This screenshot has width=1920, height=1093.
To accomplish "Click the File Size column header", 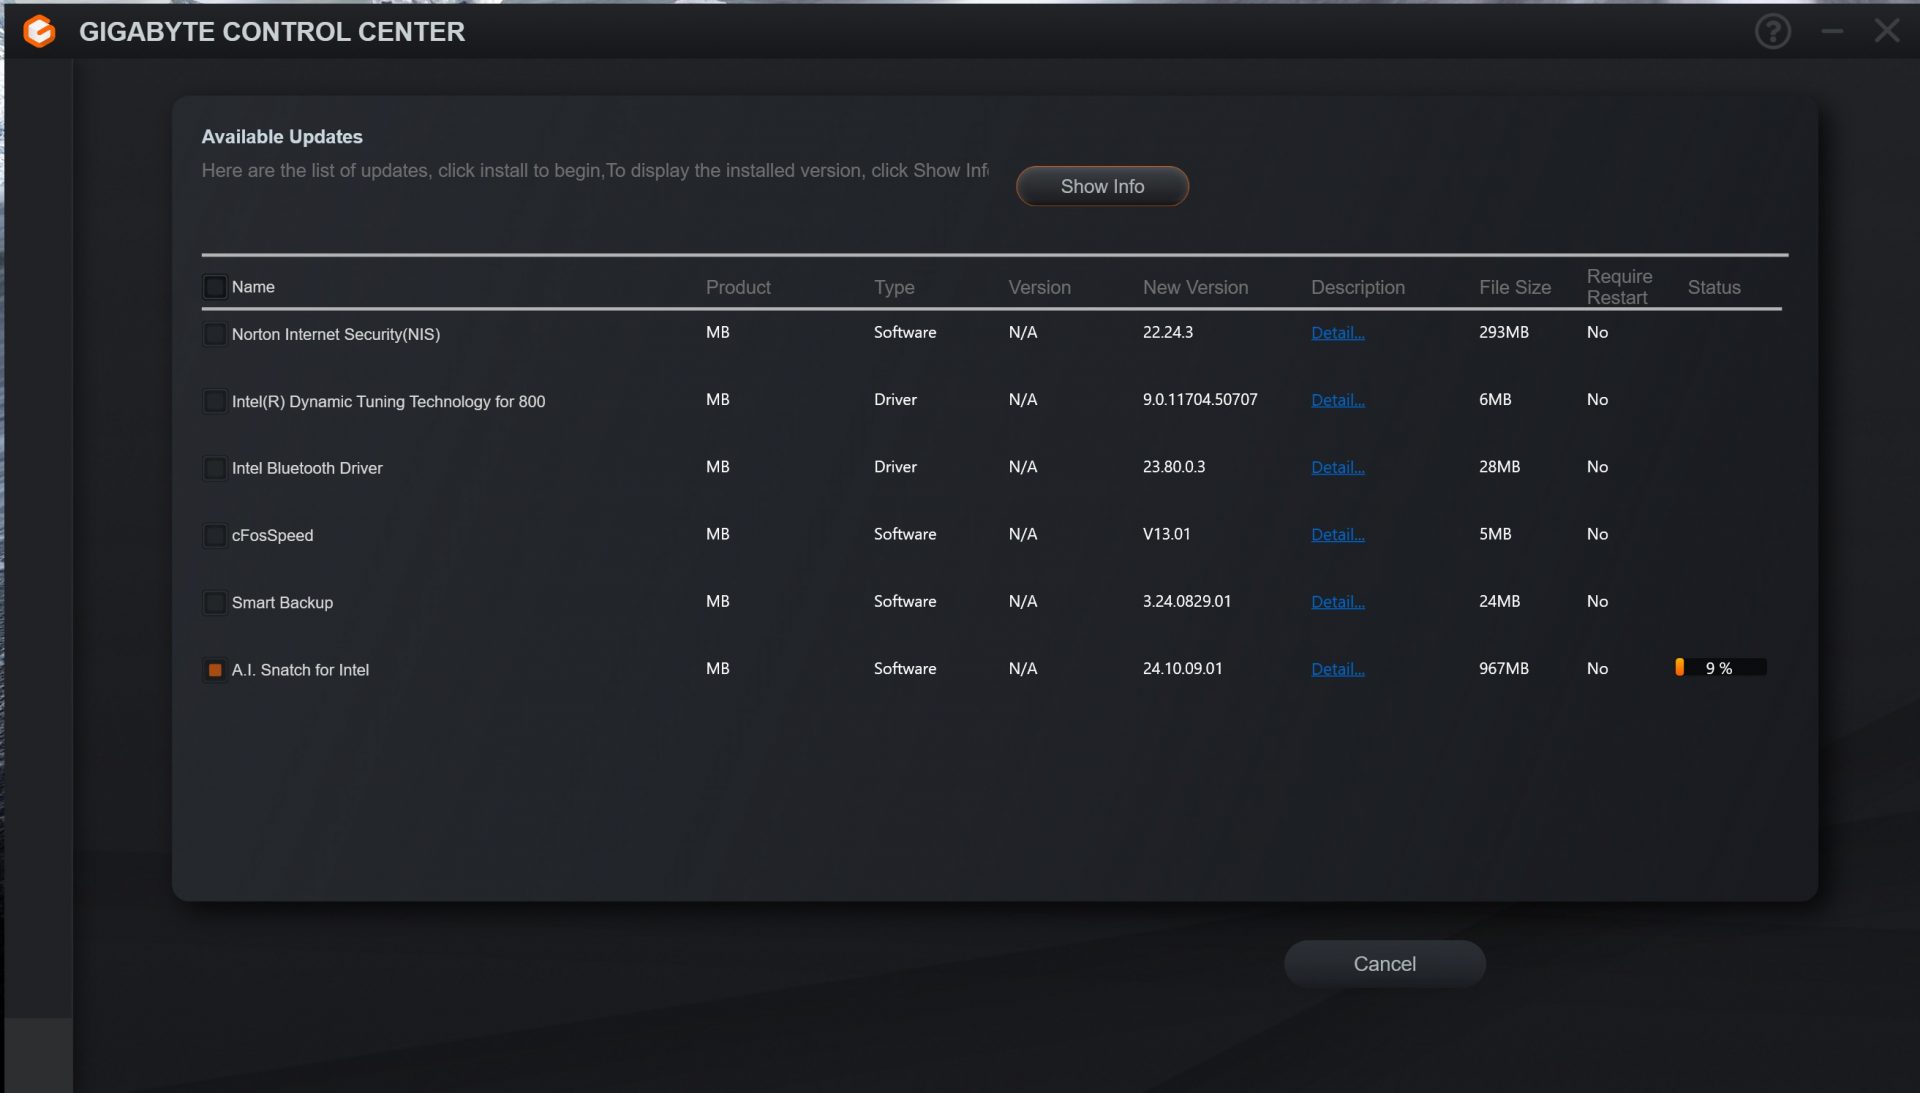I will click(1514, 288).
